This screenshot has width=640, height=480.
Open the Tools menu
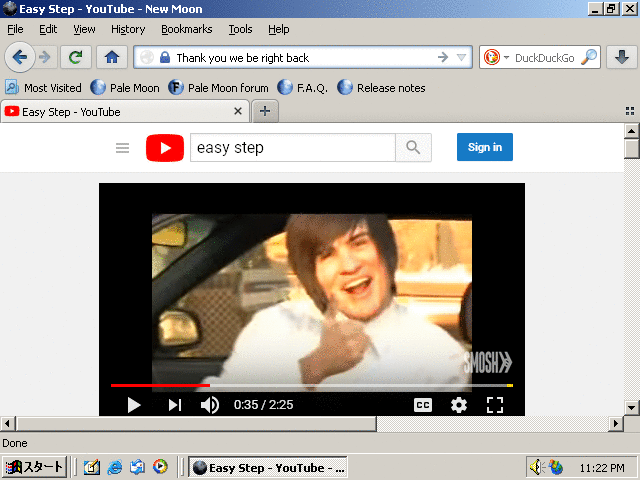[240, 29]
